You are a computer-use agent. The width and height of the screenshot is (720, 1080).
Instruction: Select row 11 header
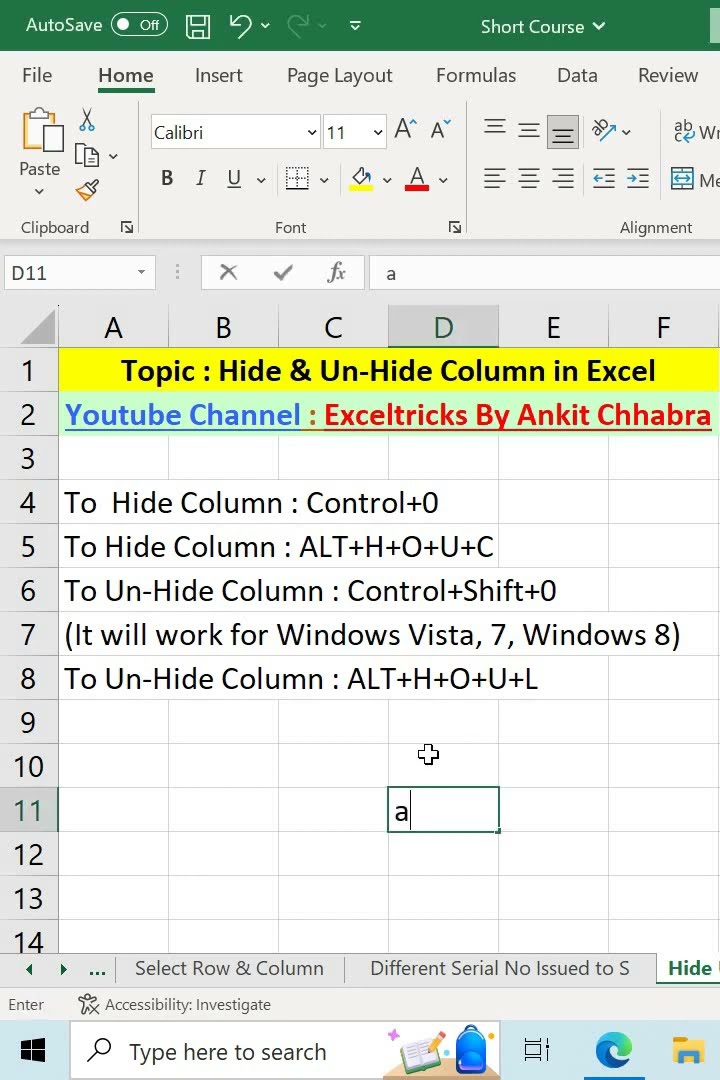[29, 810]
